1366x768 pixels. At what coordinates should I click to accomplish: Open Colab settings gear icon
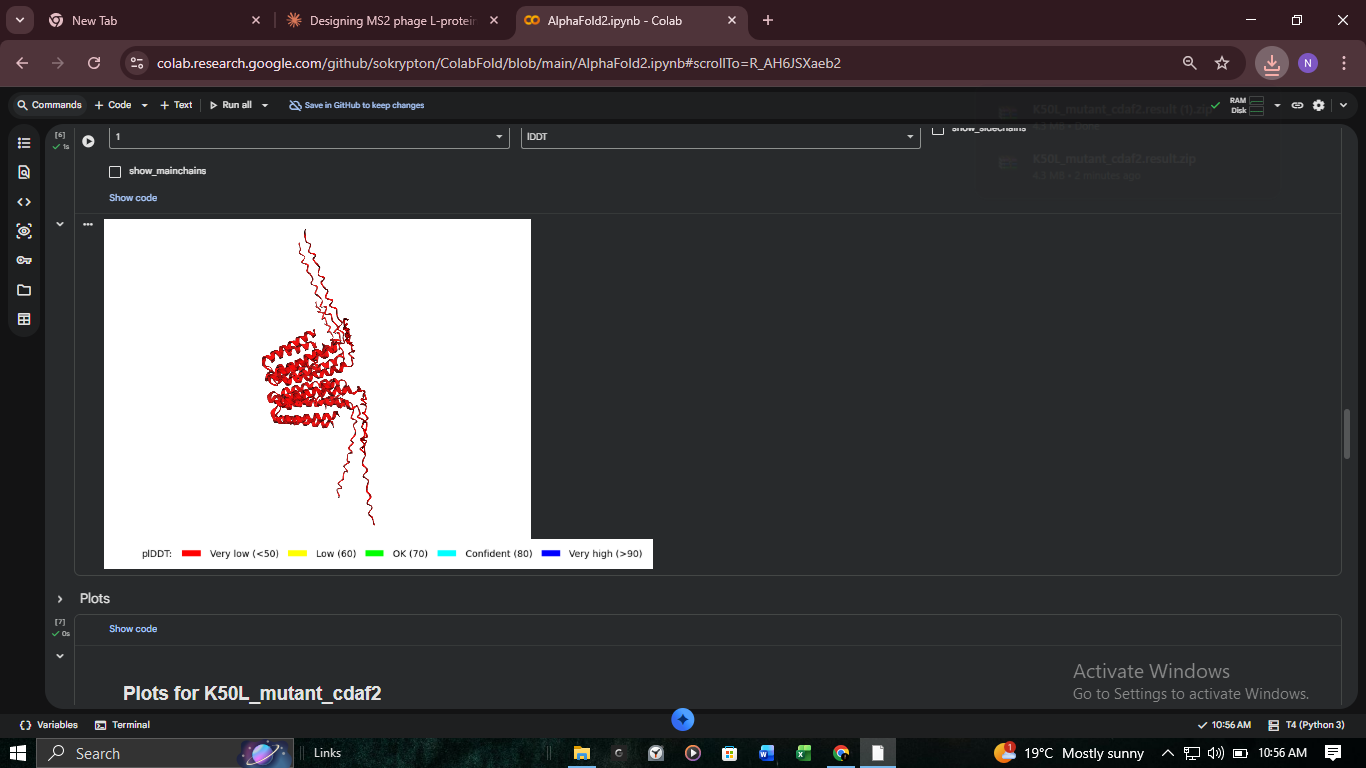tap(1319, 105)
